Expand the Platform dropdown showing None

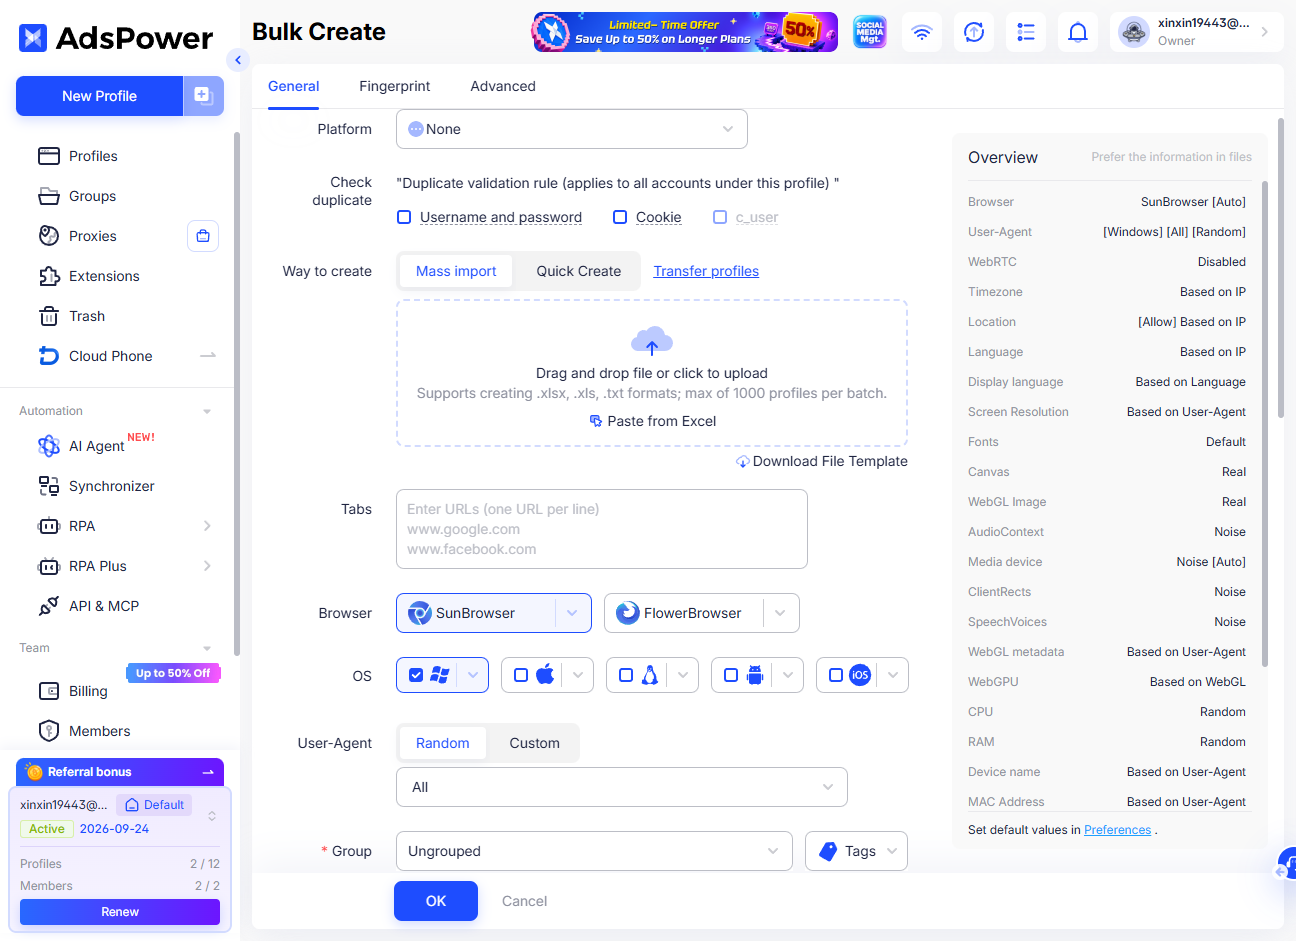point(572,129)
